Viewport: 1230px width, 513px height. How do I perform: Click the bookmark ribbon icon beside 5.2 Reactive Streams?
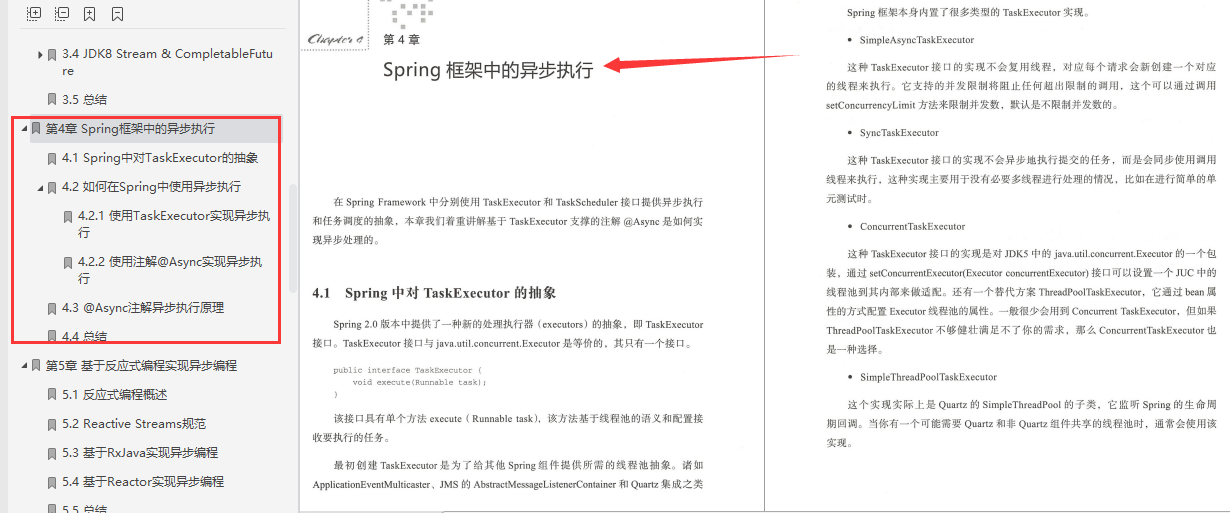point(52,424)
